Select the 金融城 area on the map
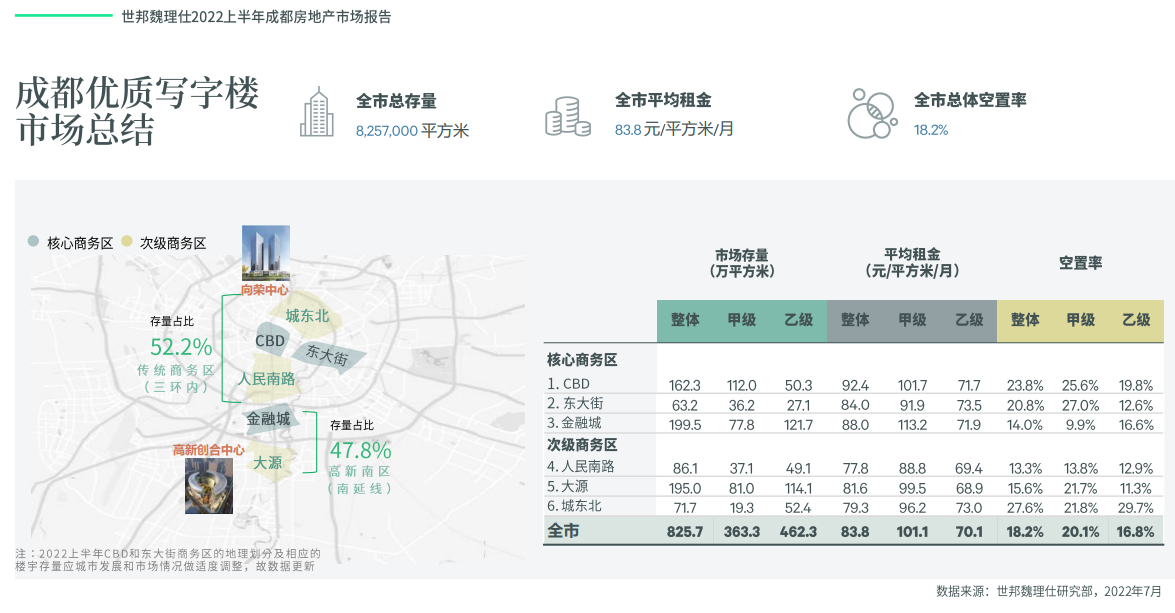The image size is (1175, 613). pos(268,419)
